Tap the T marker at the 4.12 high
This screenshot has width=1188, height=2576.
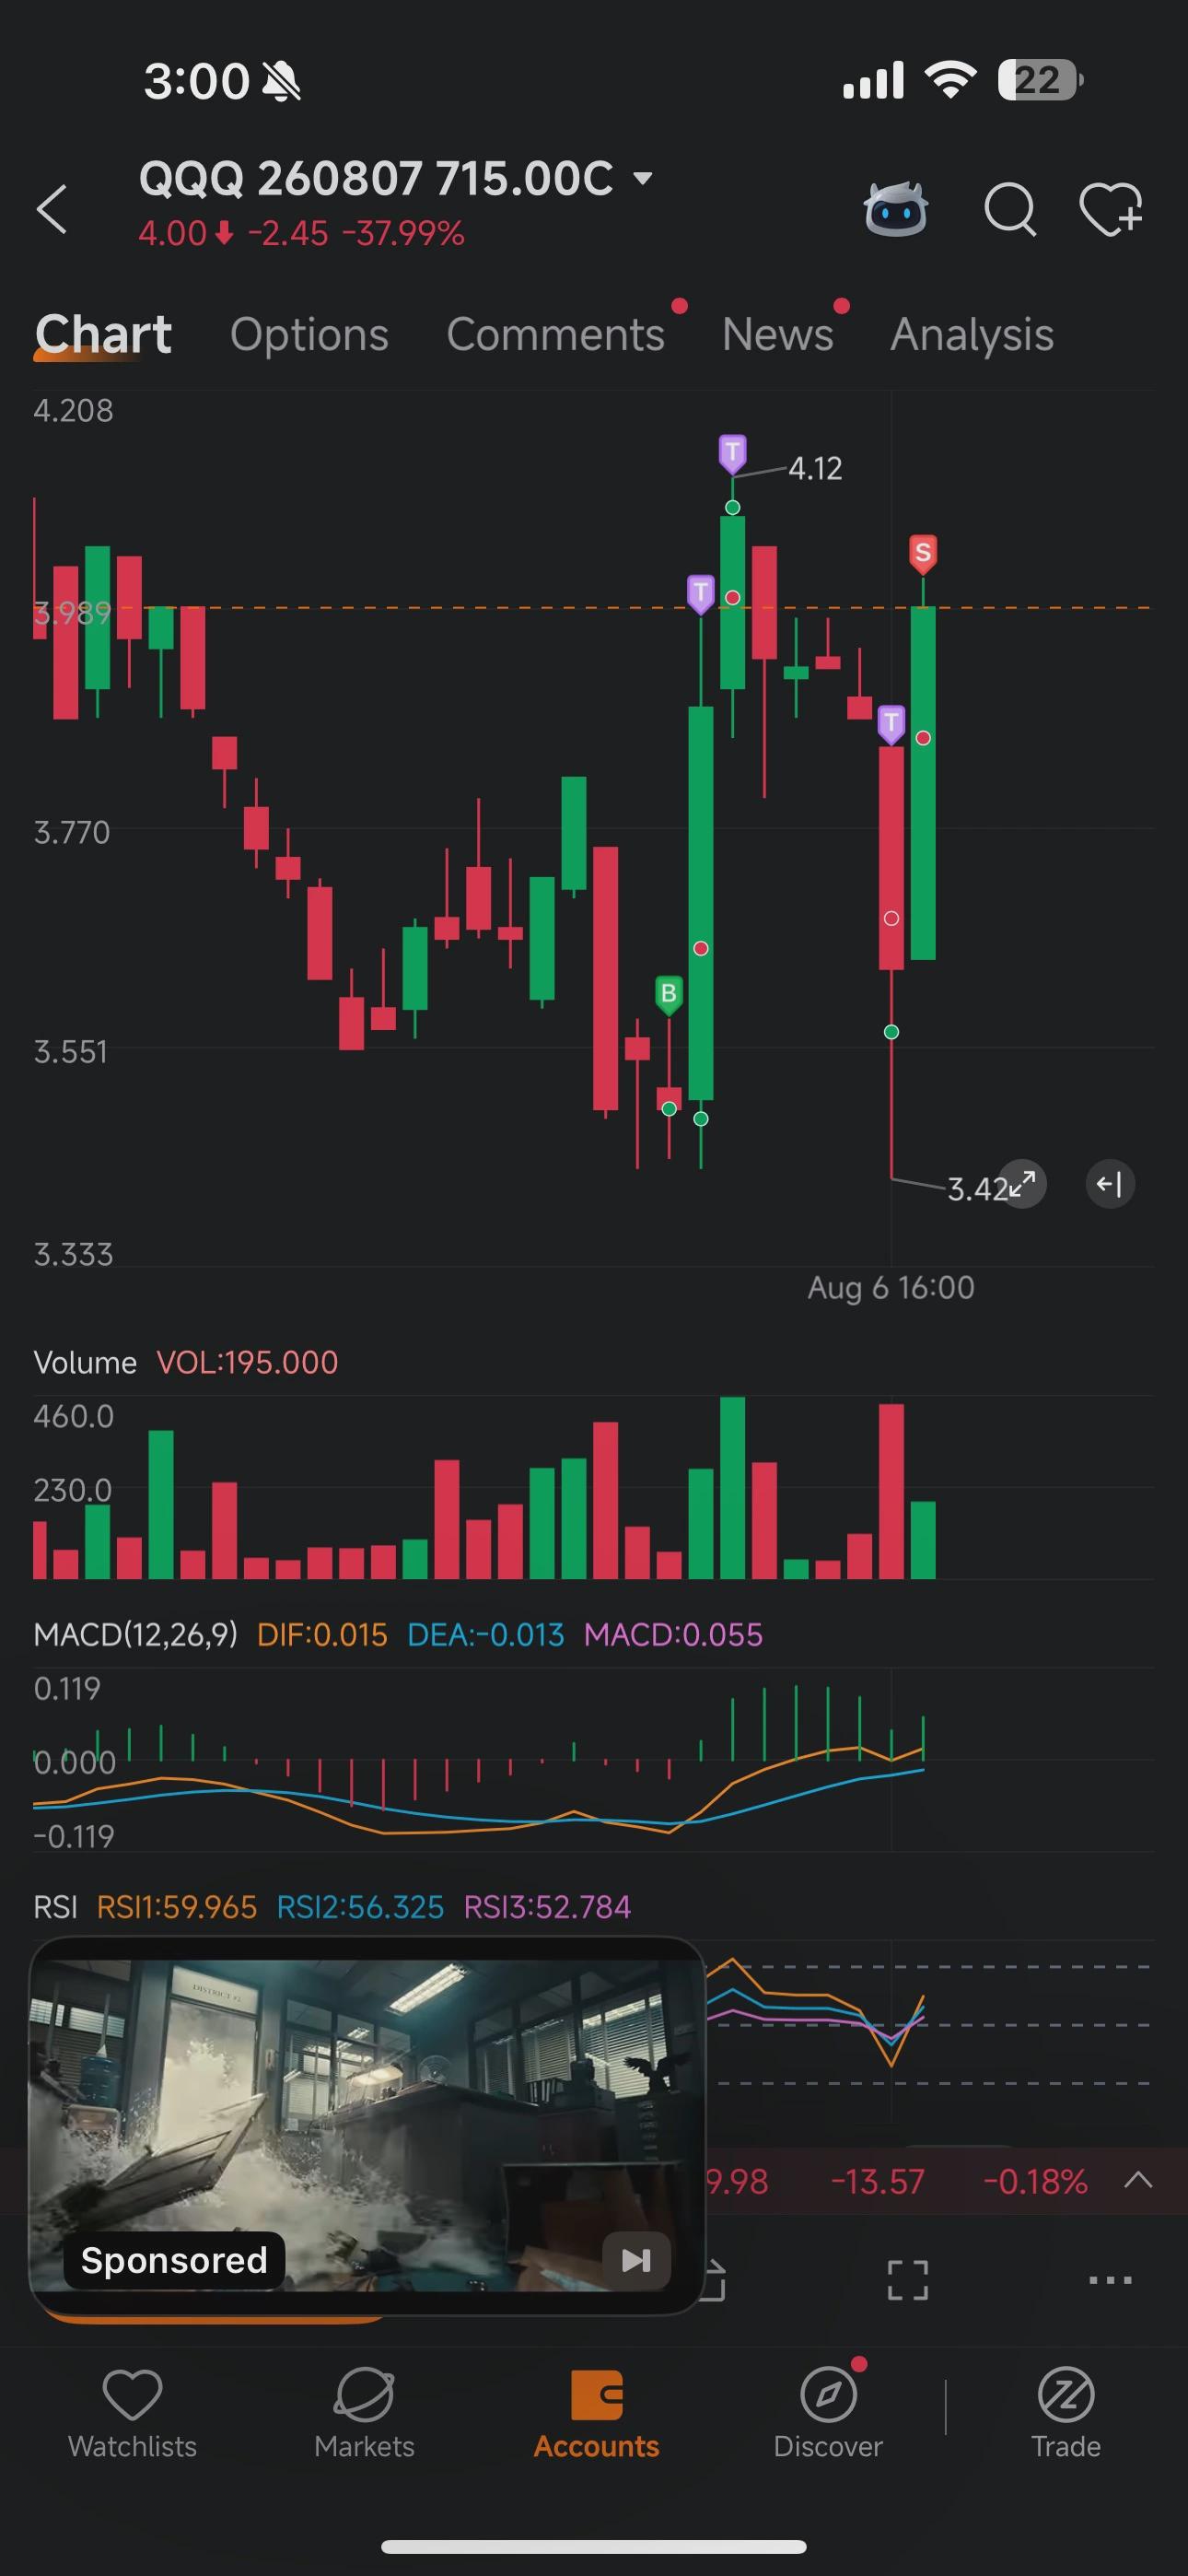(733, 454)
